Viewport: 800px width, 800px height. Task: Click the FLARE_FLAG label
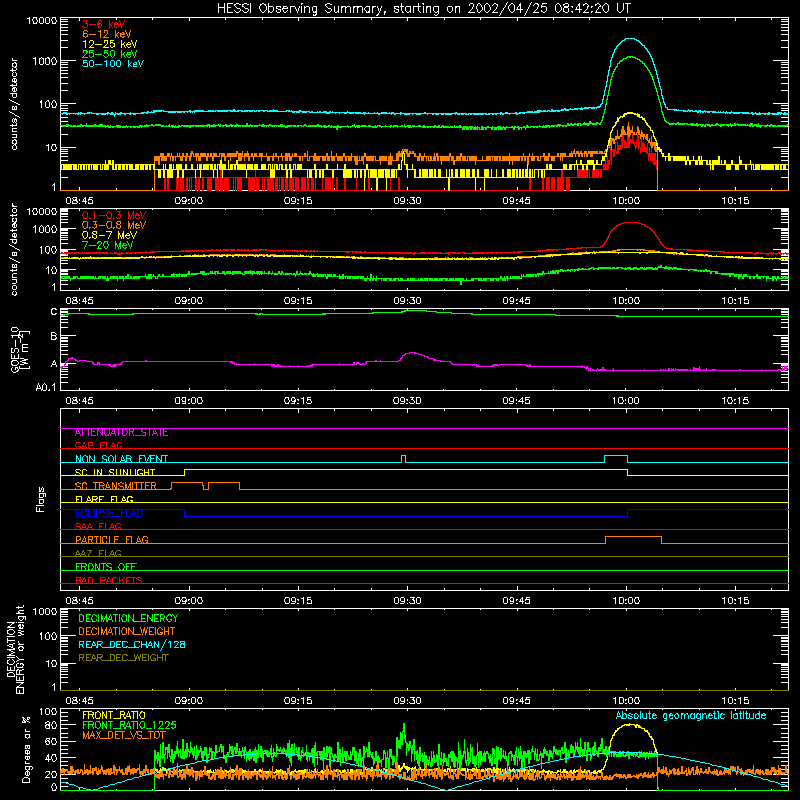click(104, 499)
